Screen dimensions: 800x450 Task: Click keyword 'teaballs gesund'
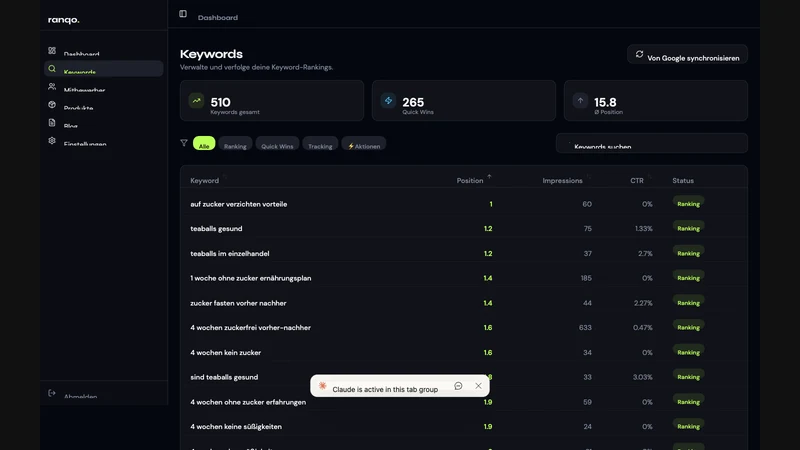[x=216, y=229]
